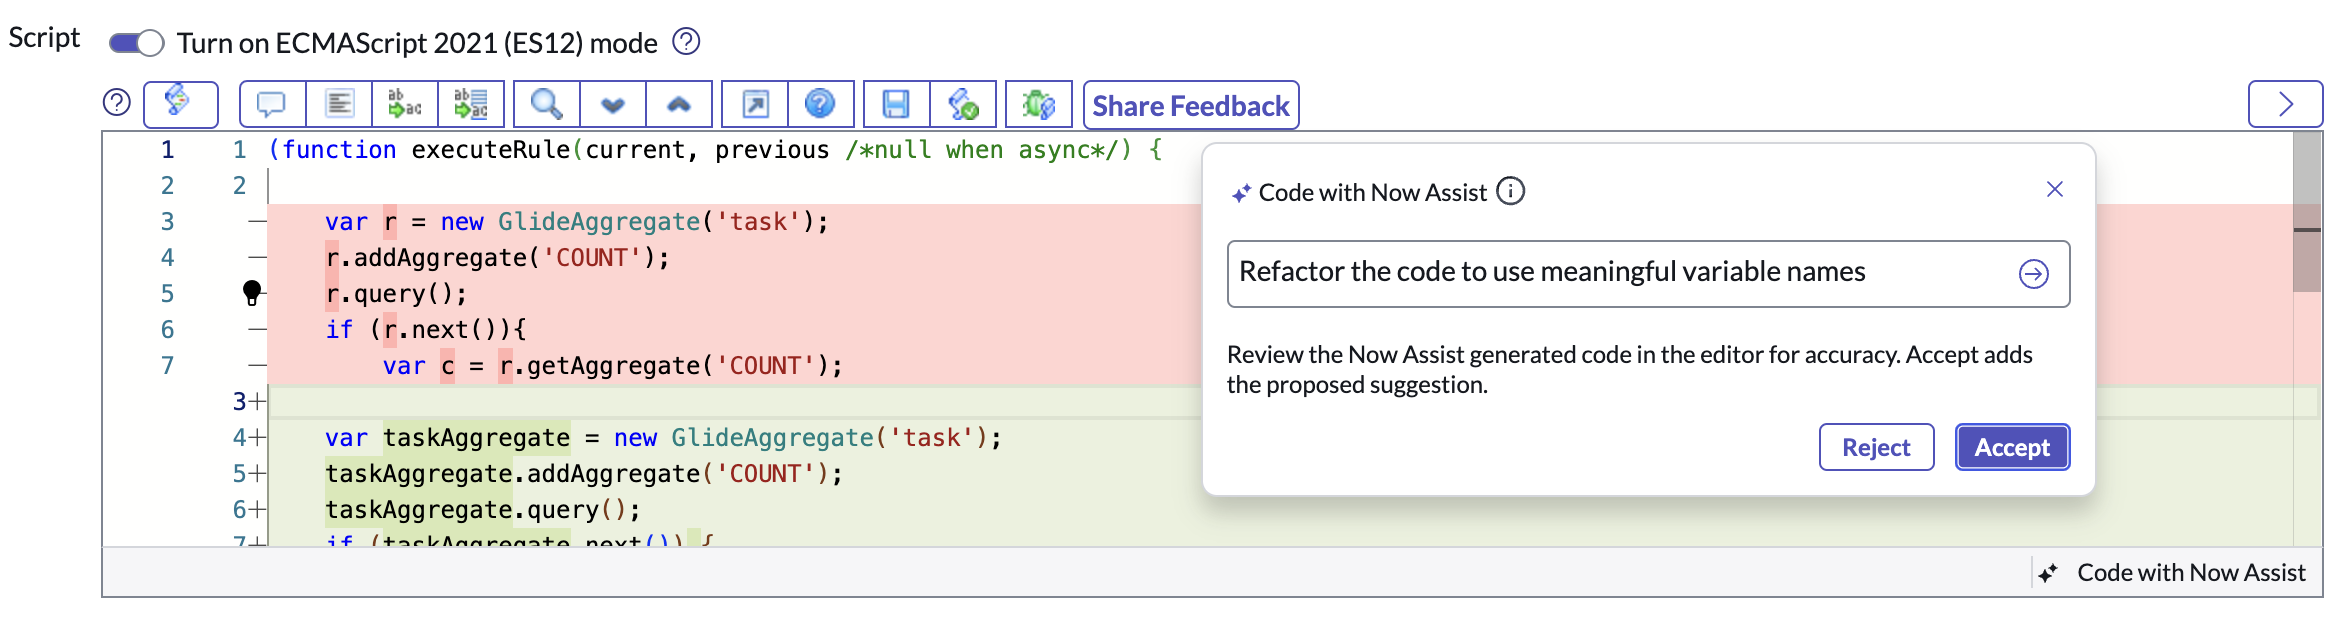Image resolution: width=2338 pixels, height=621 pixels.
Task: Submit the prompt with the arrow icon
Action: [x=2034, y=273]
